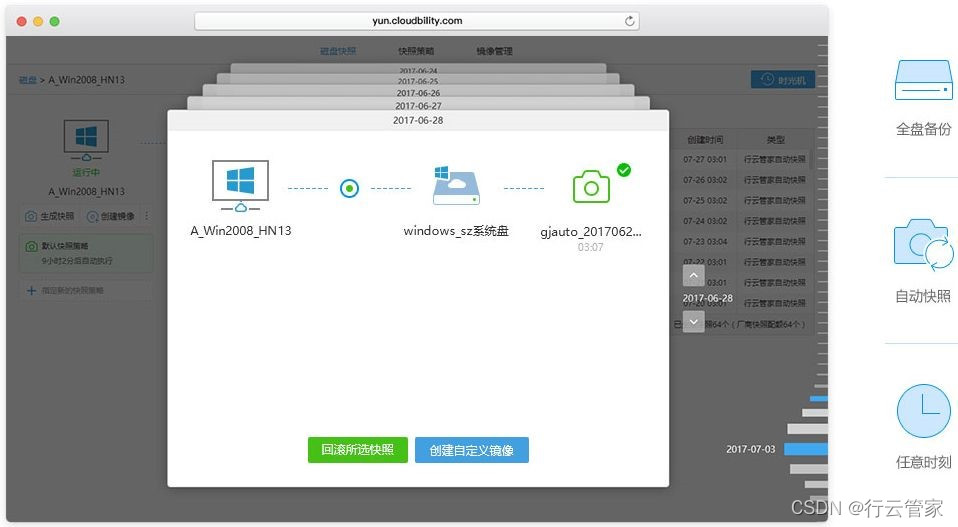Image resolution: width=958 pixels, height=527 pixels.
Task: Click the 类型 column header
Action: (x=775, y=140)
